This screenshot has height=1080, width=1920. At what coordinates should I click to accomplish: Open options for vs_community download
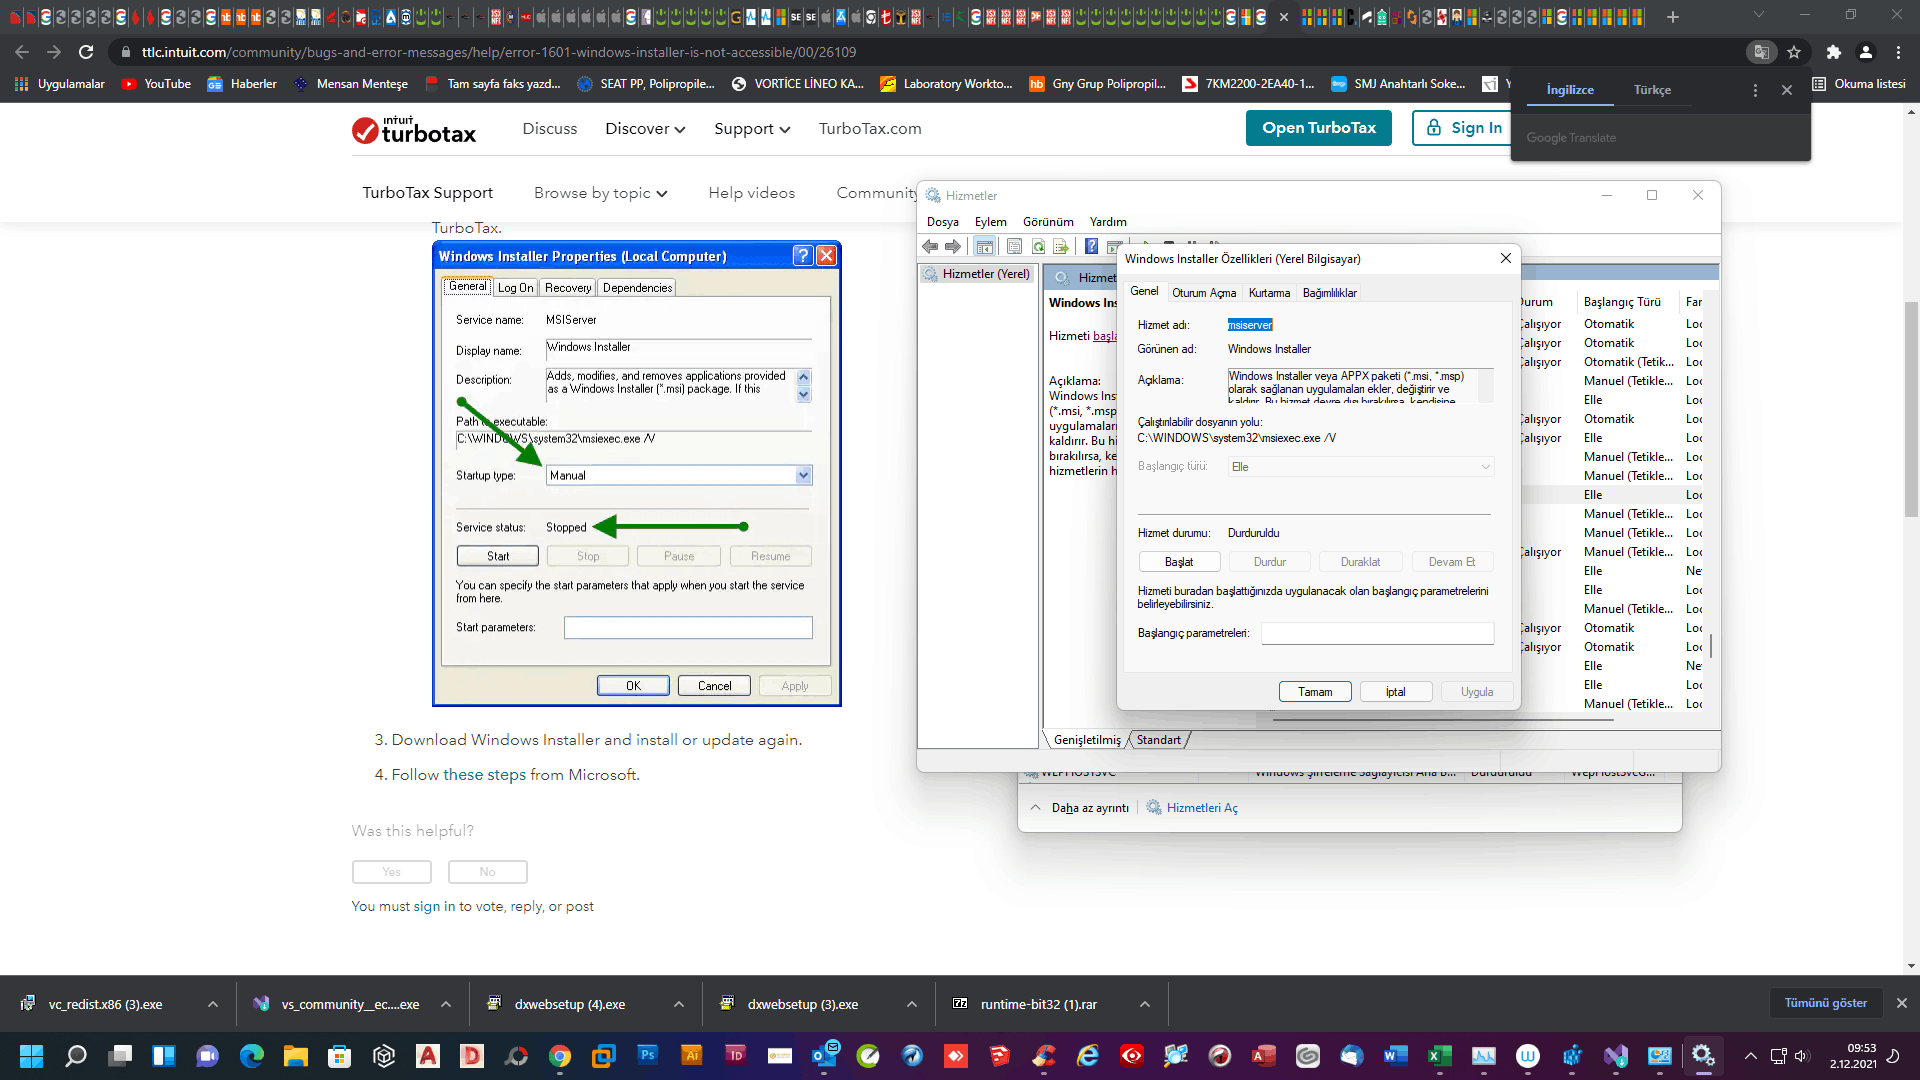coord(446,1004)
